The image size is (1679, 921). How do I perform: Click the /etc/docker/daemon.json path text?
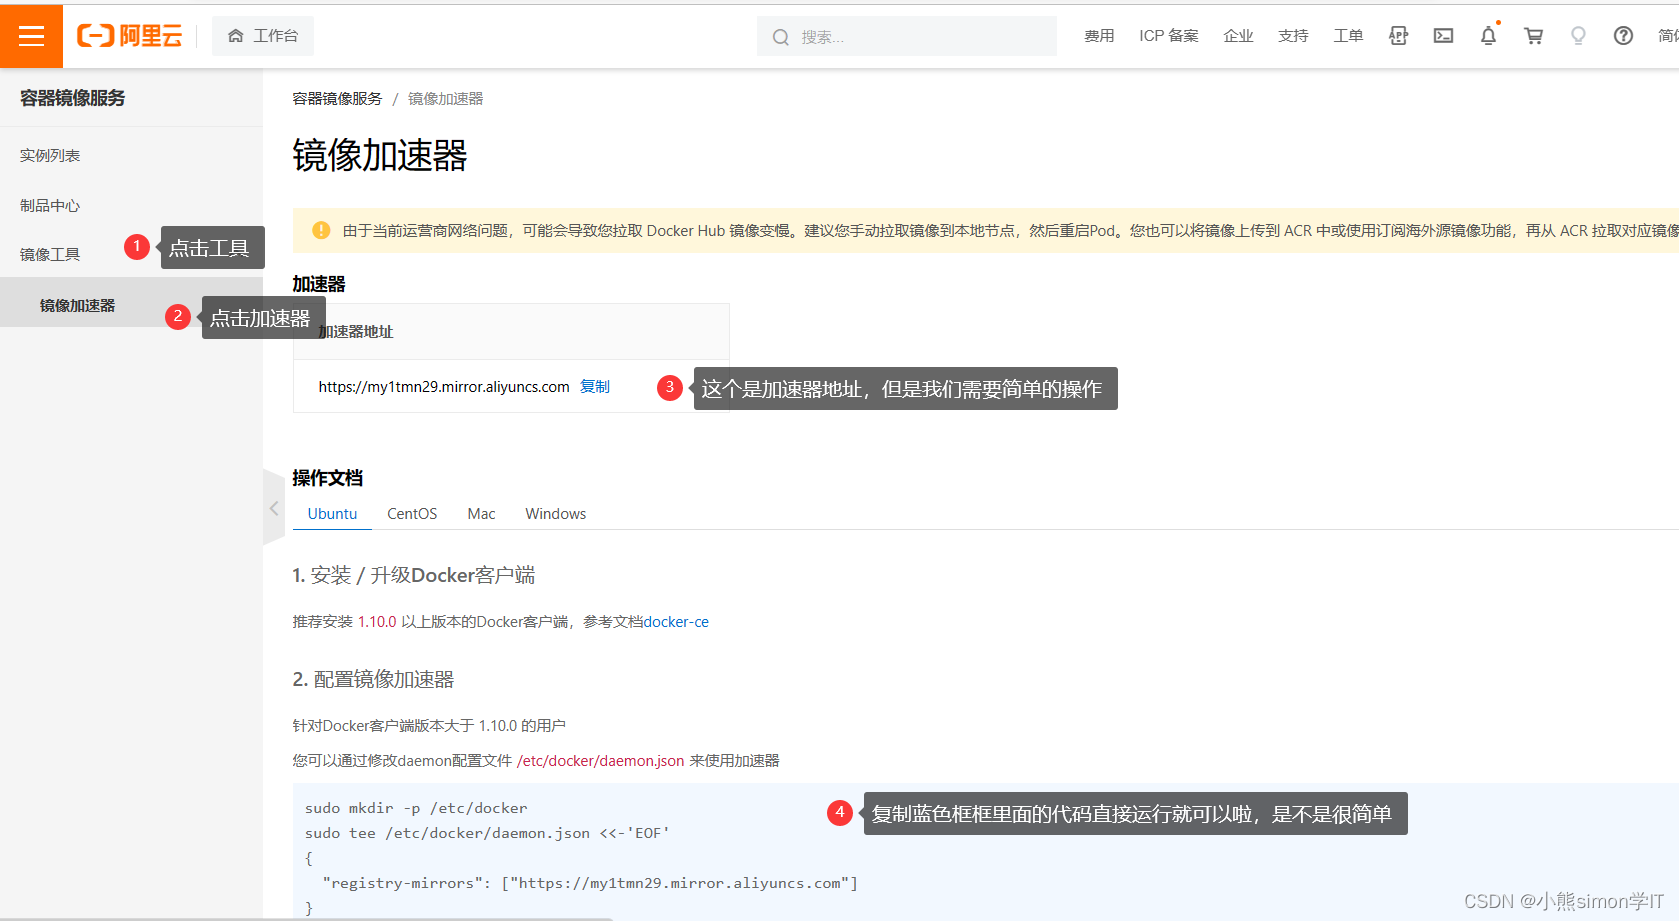[x=600, y=761]
